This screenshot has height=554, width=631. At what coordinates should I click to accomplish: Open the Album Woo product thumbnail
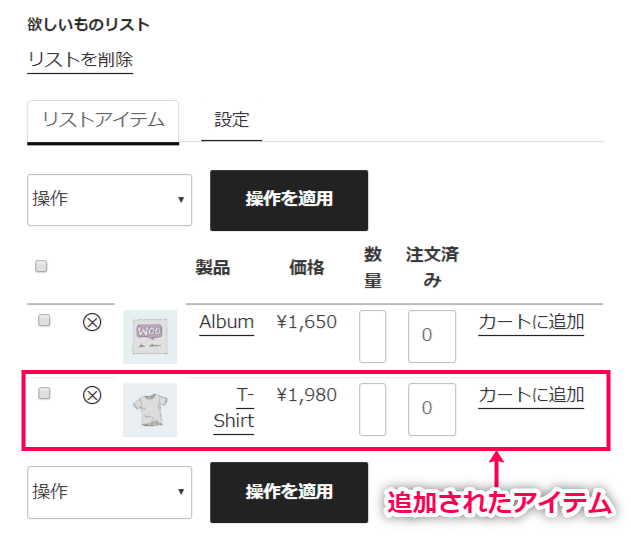[150, 337]
